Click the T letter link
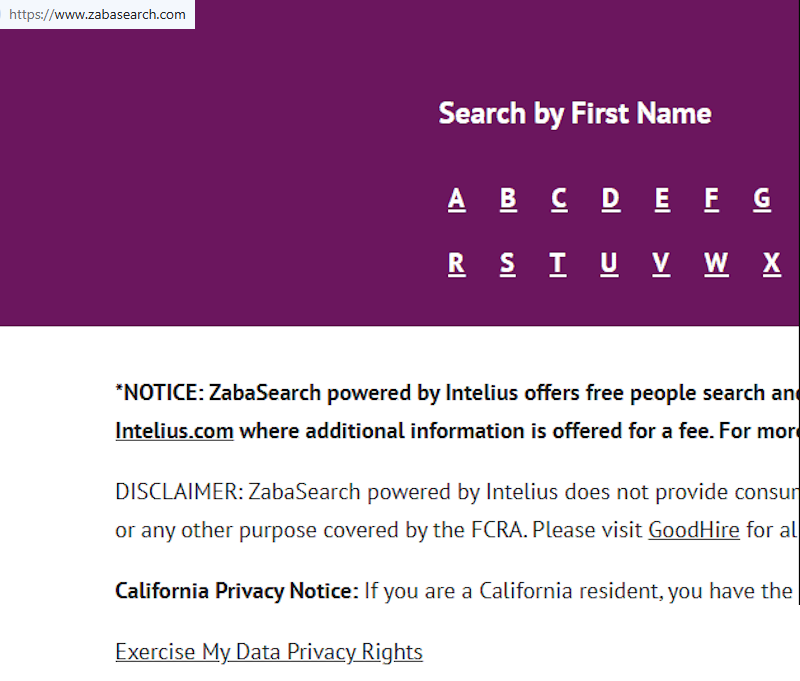 pos(557,263)
